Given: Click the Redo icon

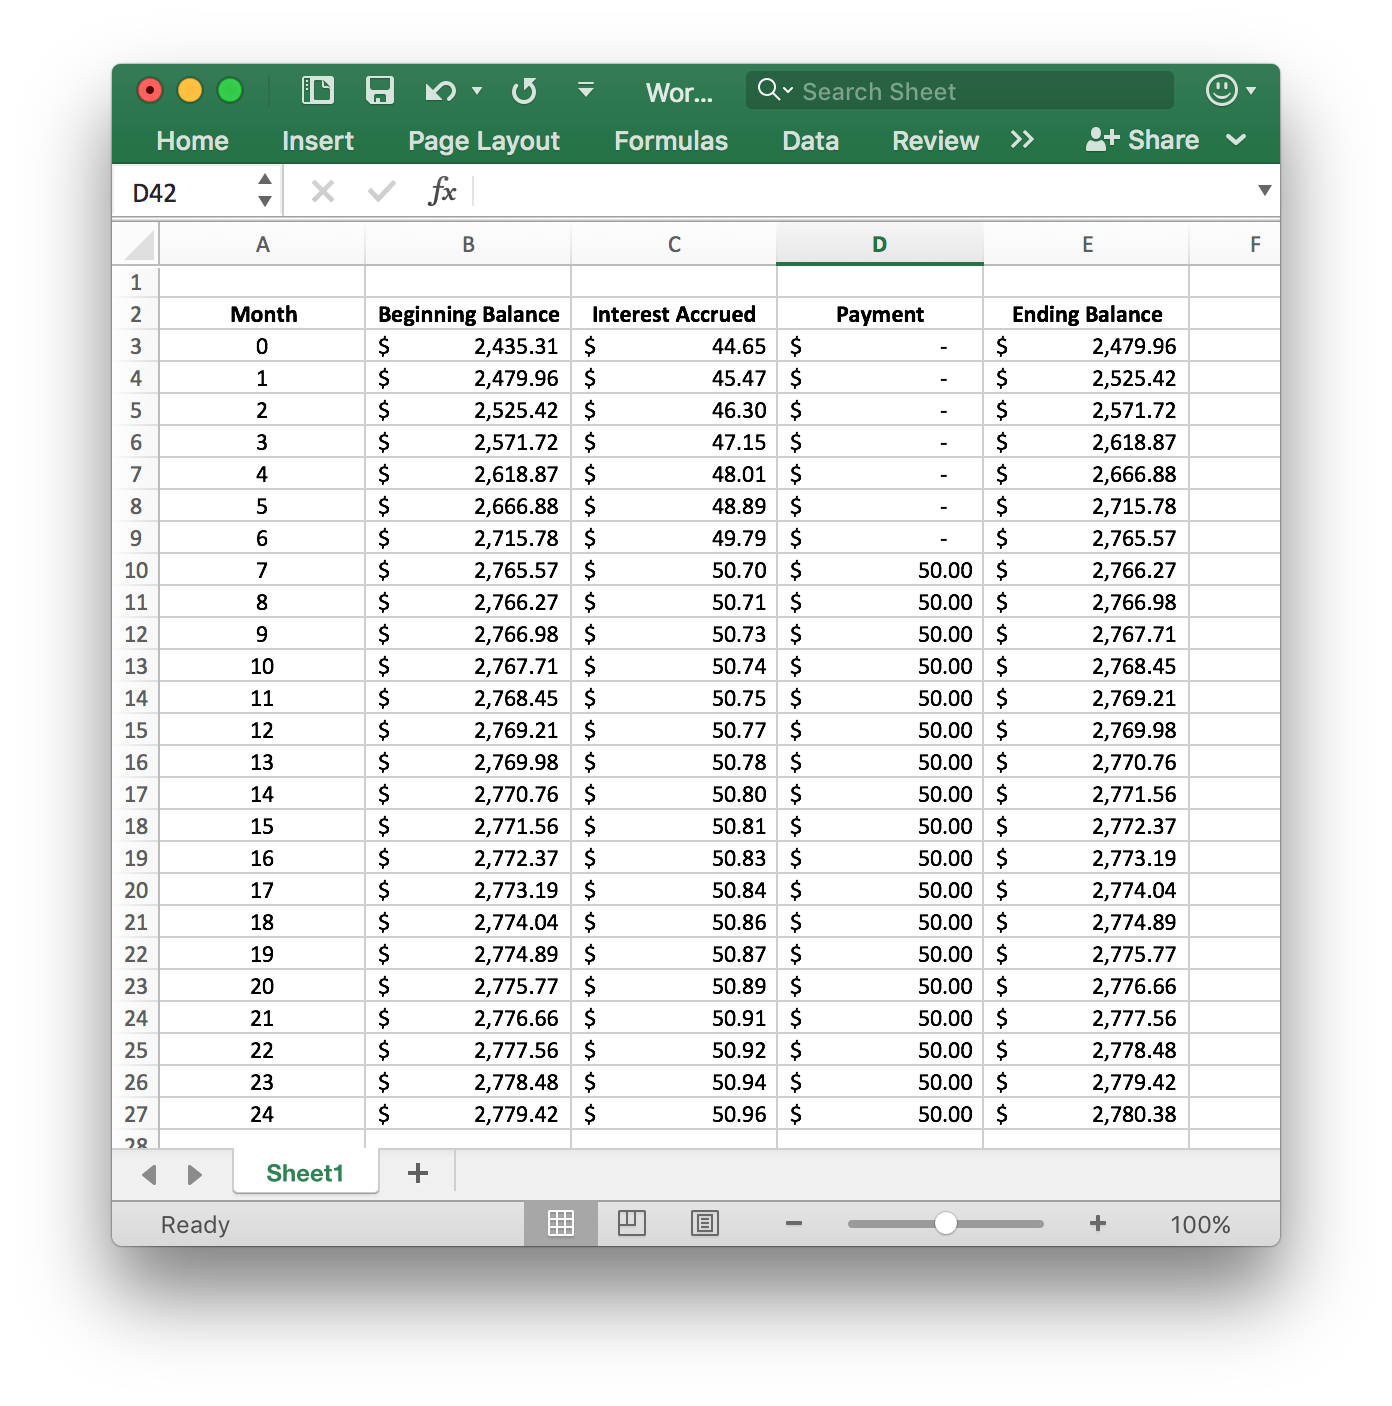Looking at the screenshot, I should click(x=523, y=90).
